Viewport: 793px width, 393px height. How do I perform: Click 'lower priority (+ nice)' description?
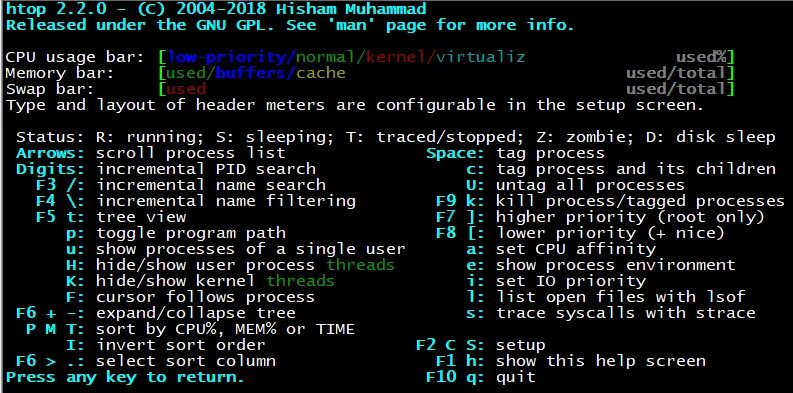point(610,233)
